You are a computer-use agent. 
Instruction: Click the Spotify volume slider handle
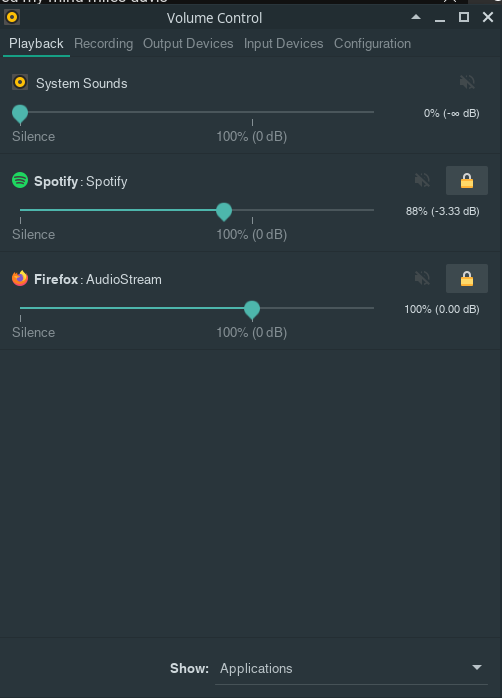tap(224, 211)
